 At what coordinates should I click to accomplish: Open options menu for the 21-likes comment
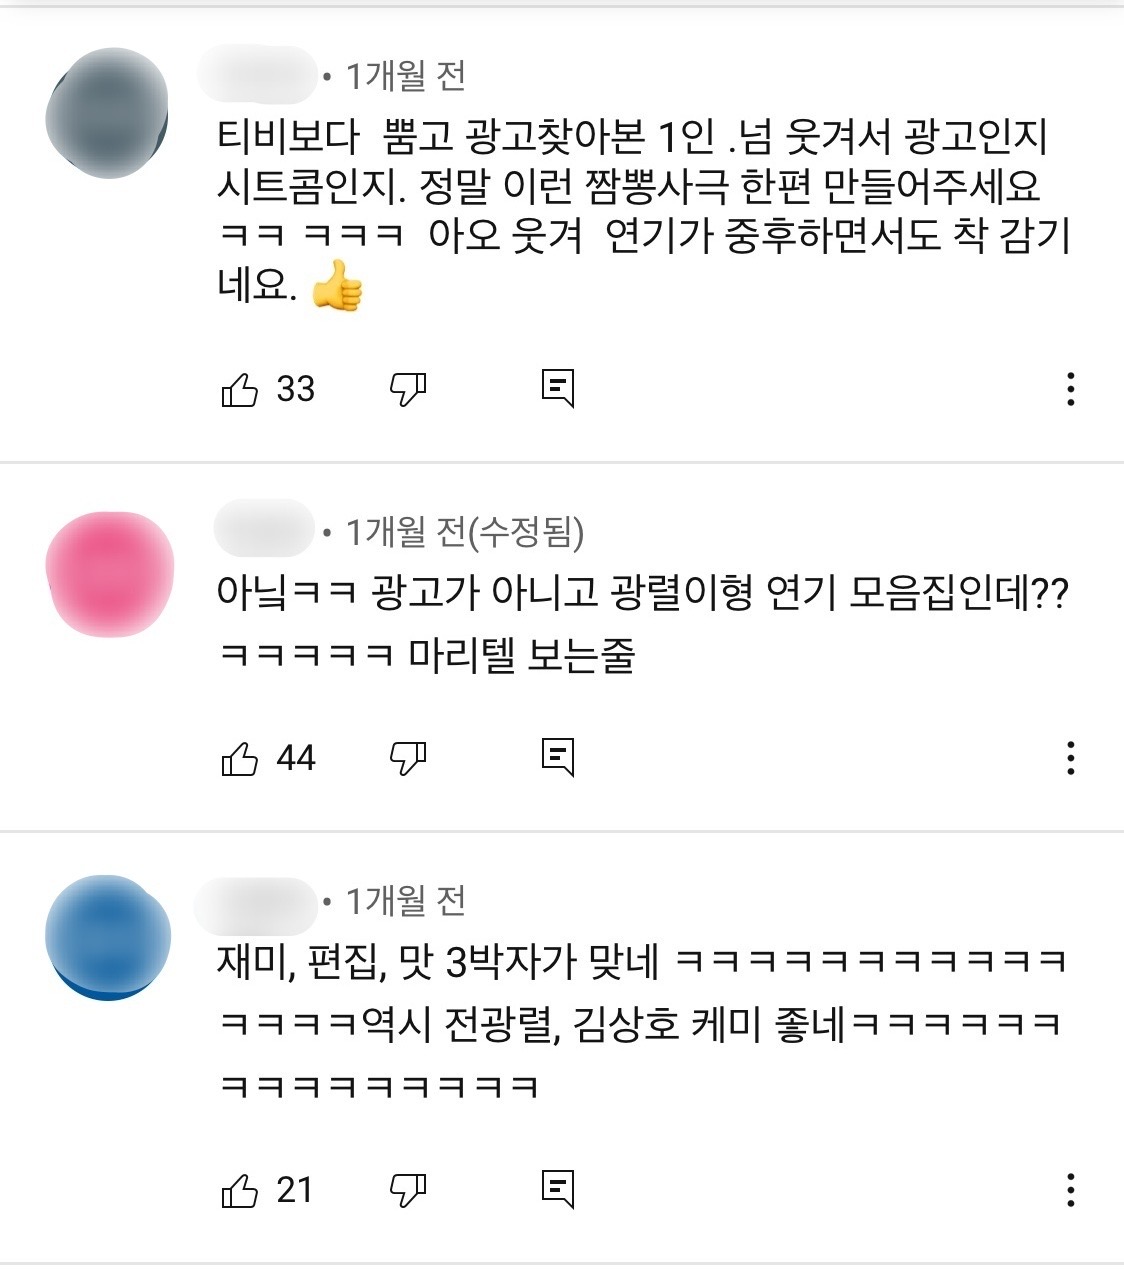coord(1071,1190)
